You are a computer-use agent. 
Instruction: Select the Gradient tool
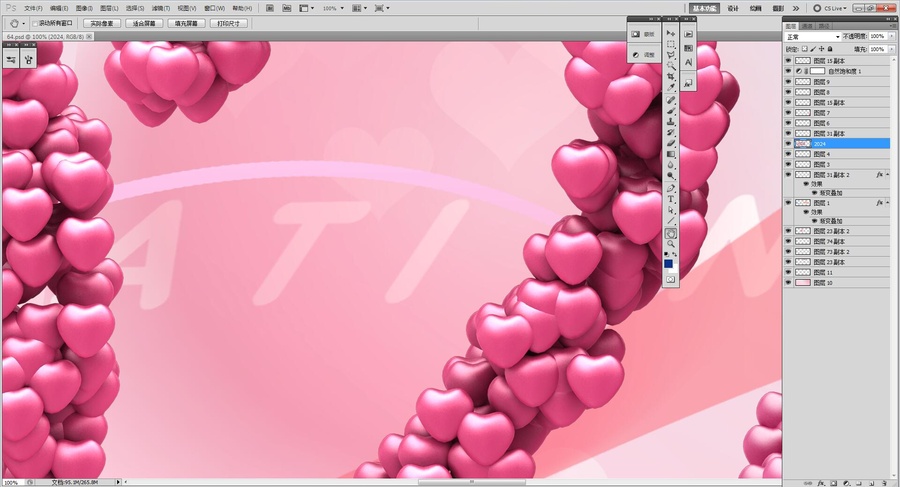(x=670, y=155)
